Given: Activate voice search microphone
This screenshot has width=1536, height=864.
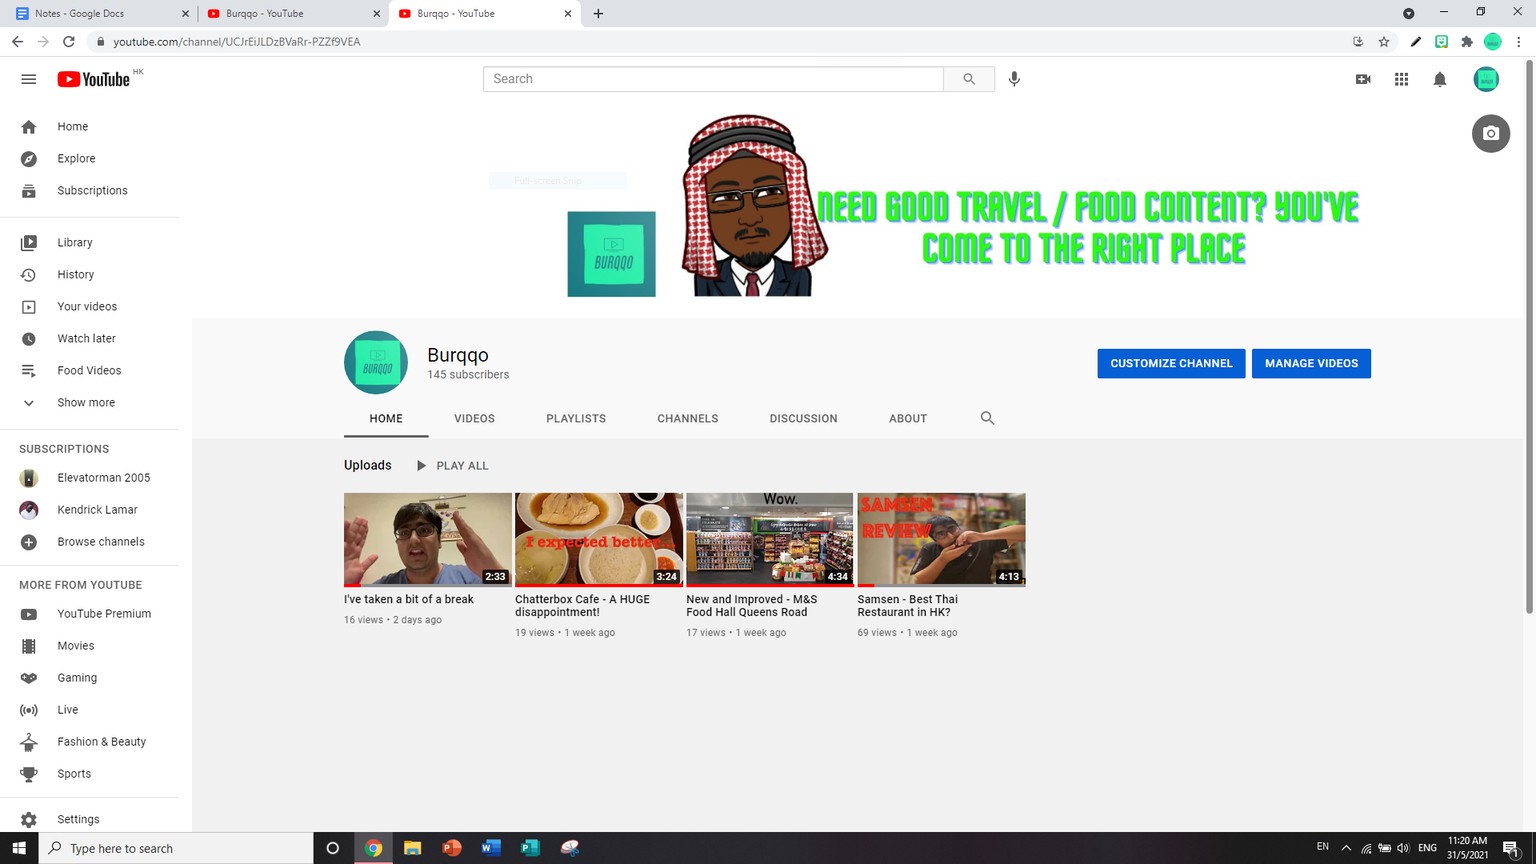Looking at the screenshot, I should click(x=1014, y=79).
